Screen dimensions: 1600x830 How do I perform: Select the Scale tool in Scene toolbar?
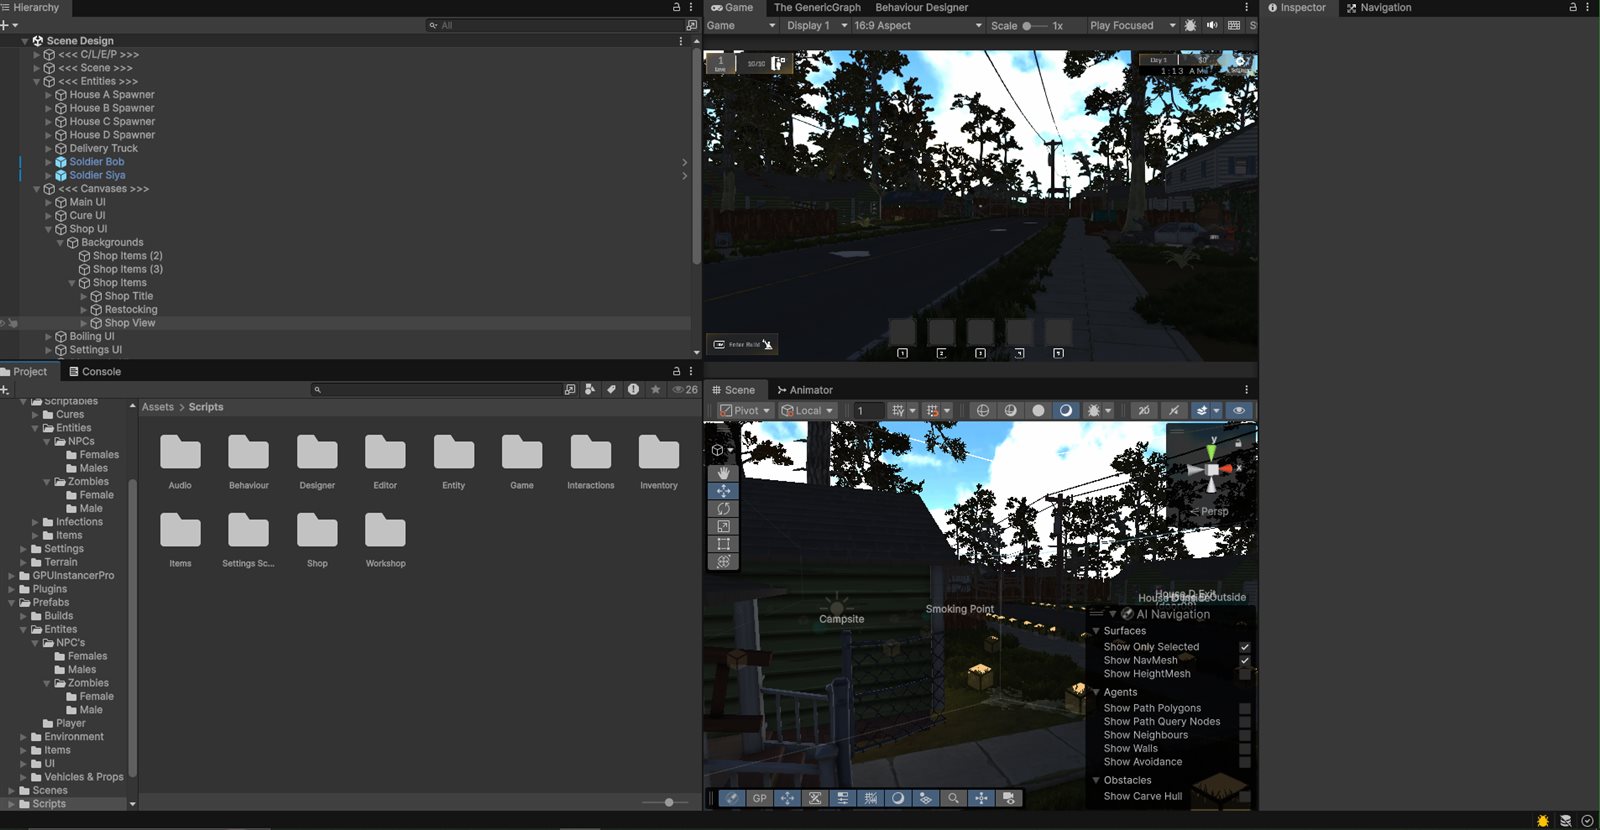[723, 526]
